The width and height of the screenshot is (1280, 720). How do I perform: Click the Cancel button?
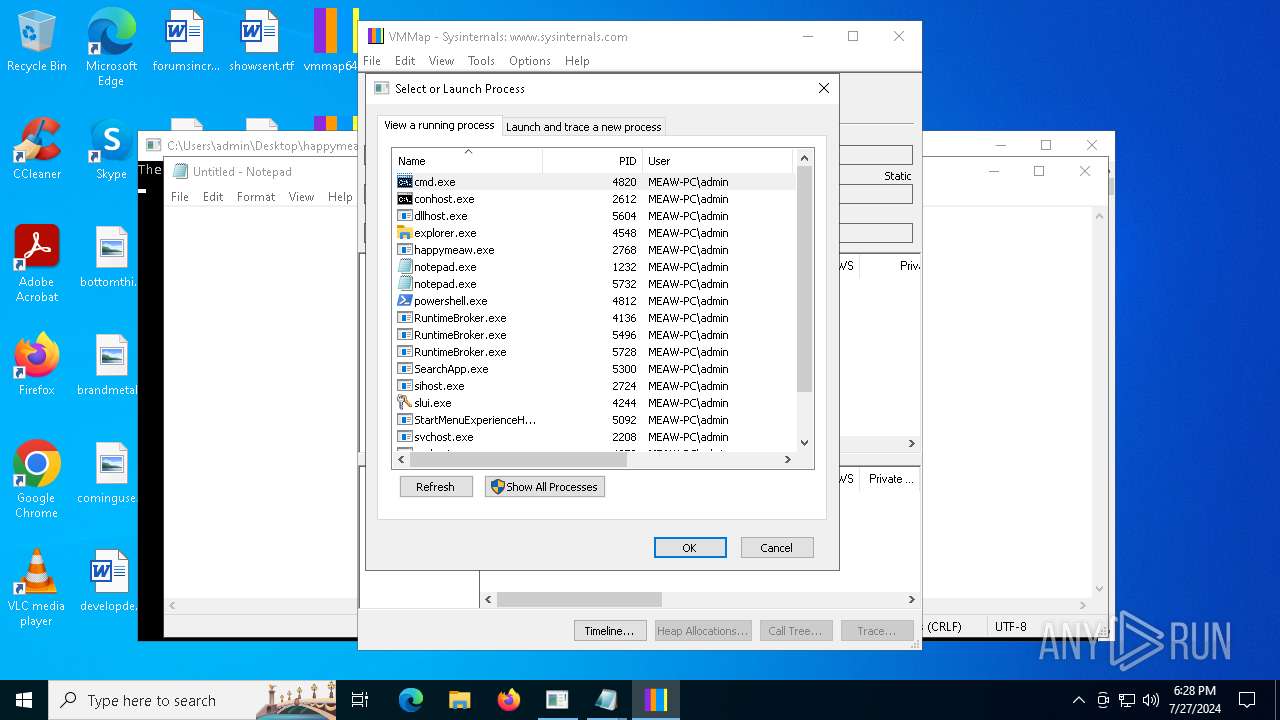coord(777,548)
